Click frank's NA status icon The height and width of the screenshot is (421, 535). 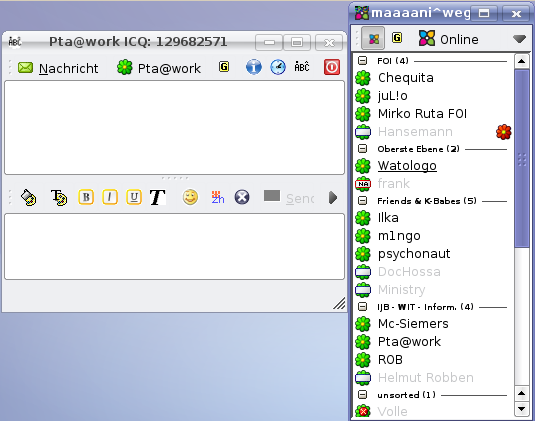pos(363,184)
